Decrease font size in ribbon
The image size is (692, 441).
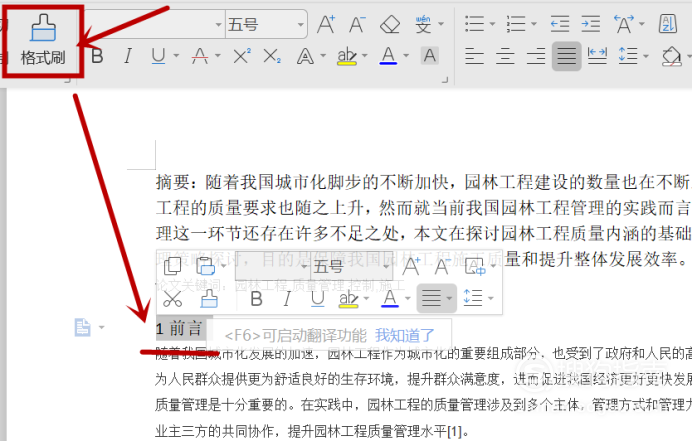click(357, 24)
